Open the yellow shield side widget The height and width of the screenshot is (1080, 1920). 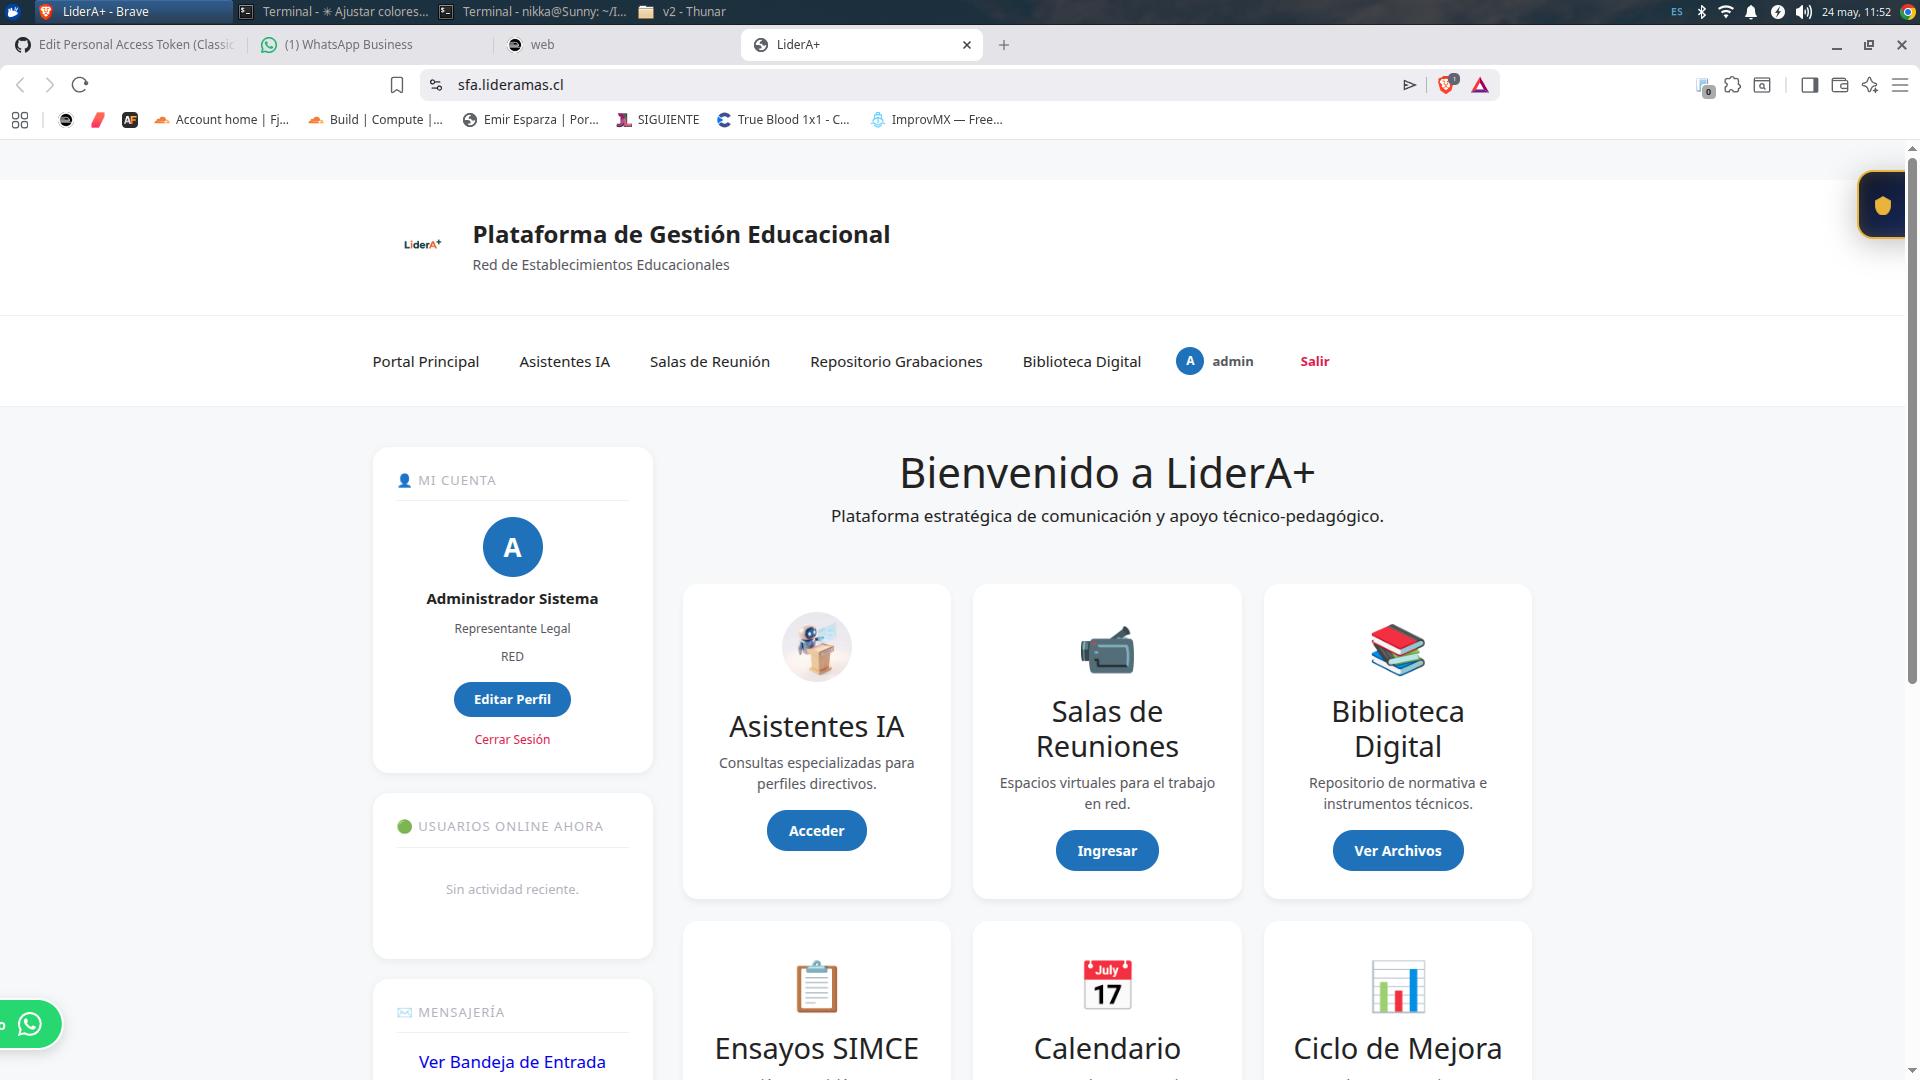point(1882,205)
